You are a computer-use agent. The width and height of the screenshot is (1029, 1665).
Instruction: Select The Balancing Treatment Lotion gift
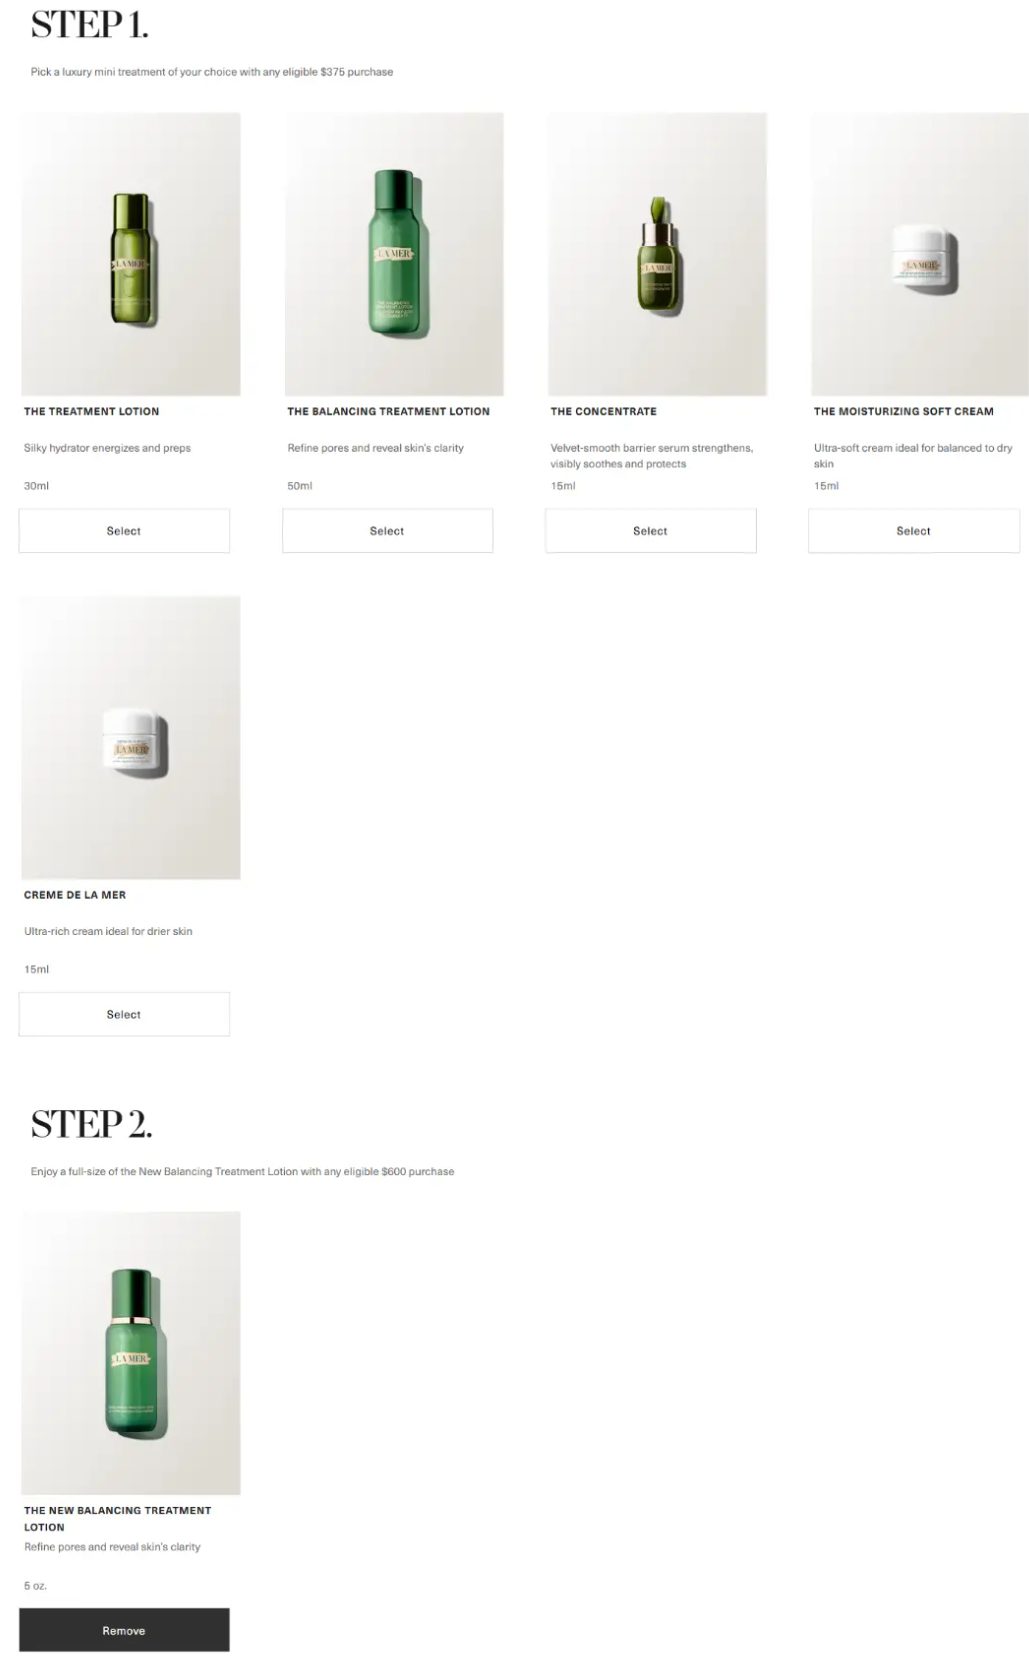[x=387, y=531]
